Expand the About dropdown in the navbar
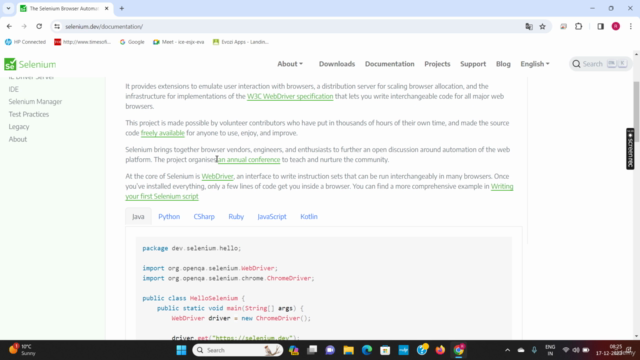 point(290,64)
